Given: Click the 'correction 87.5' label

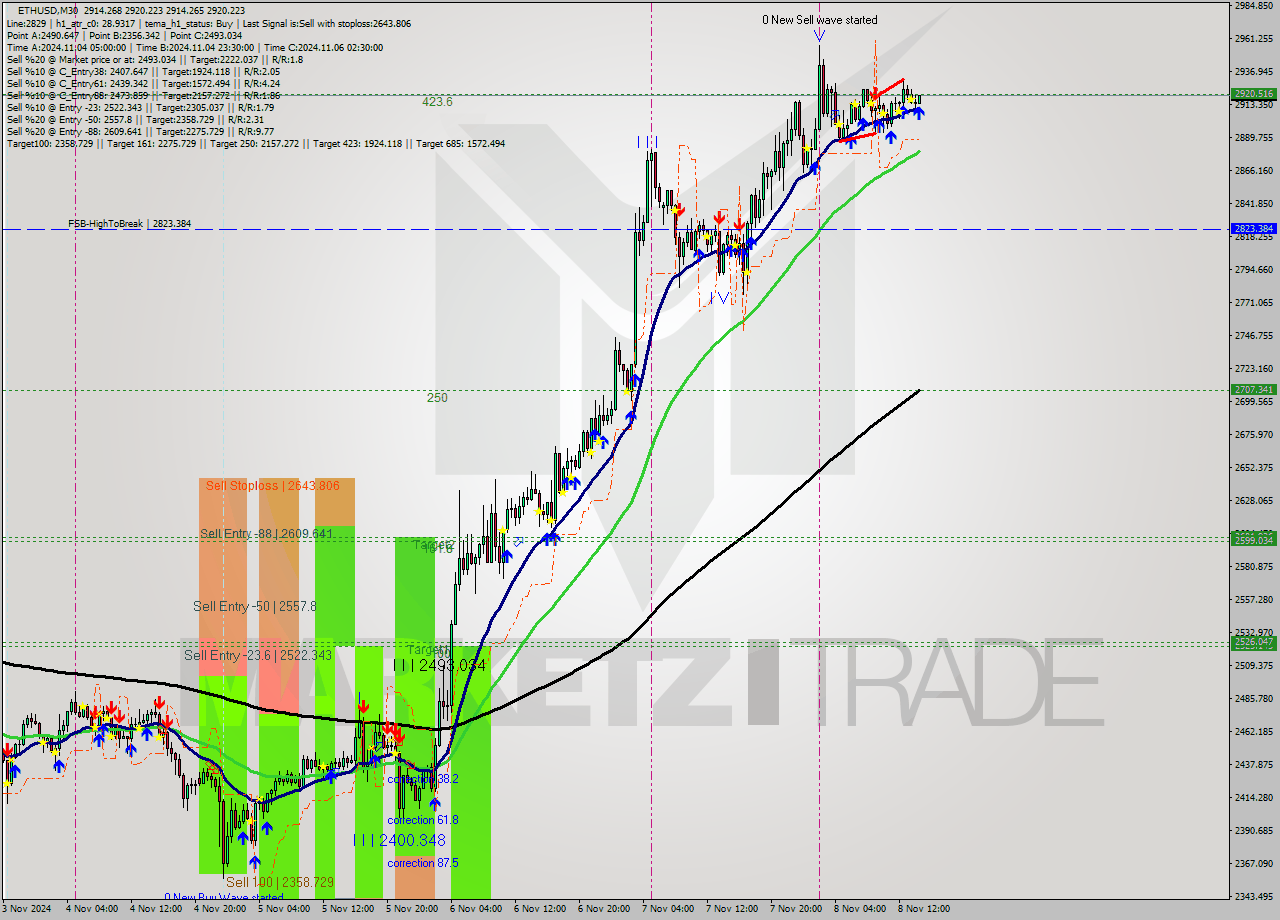Looking at the screenshot, I should coord(423,863).
